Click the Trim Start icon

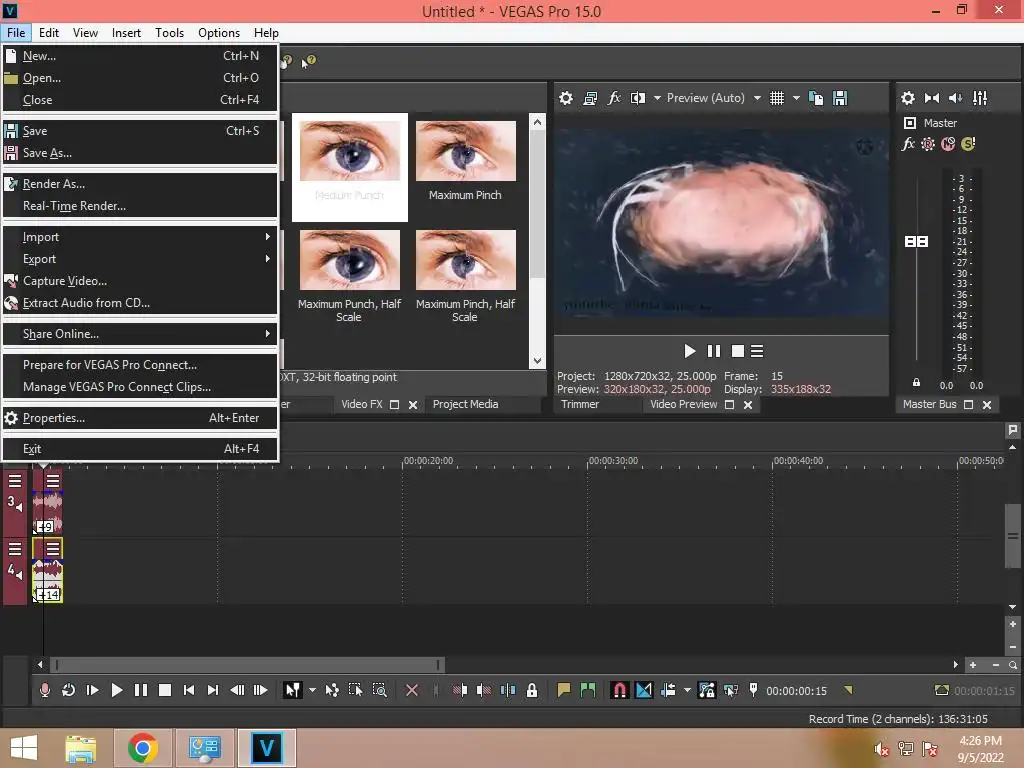pos(460,690)
